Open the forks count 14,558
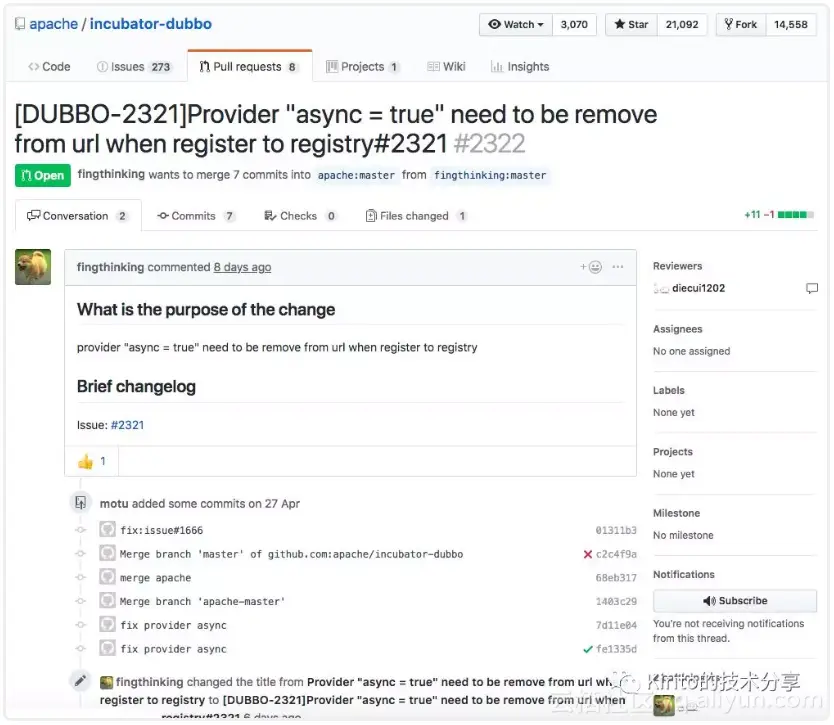 click(x=790, y=24)
